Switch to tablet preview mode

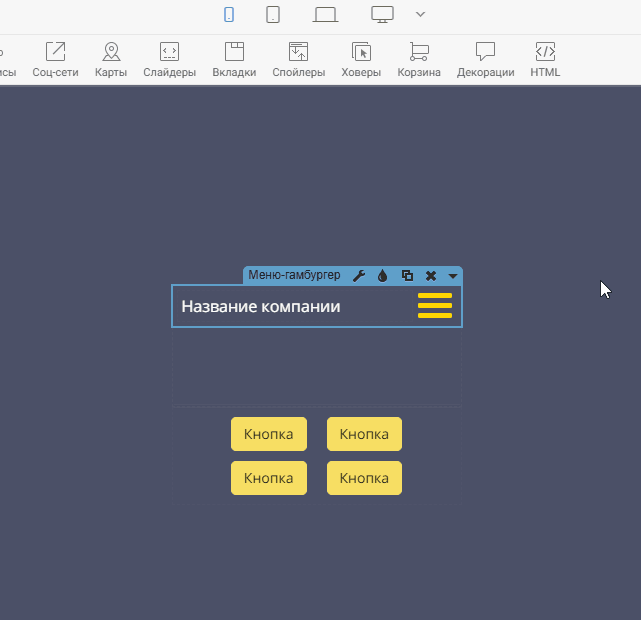click(x=272, y=14)
